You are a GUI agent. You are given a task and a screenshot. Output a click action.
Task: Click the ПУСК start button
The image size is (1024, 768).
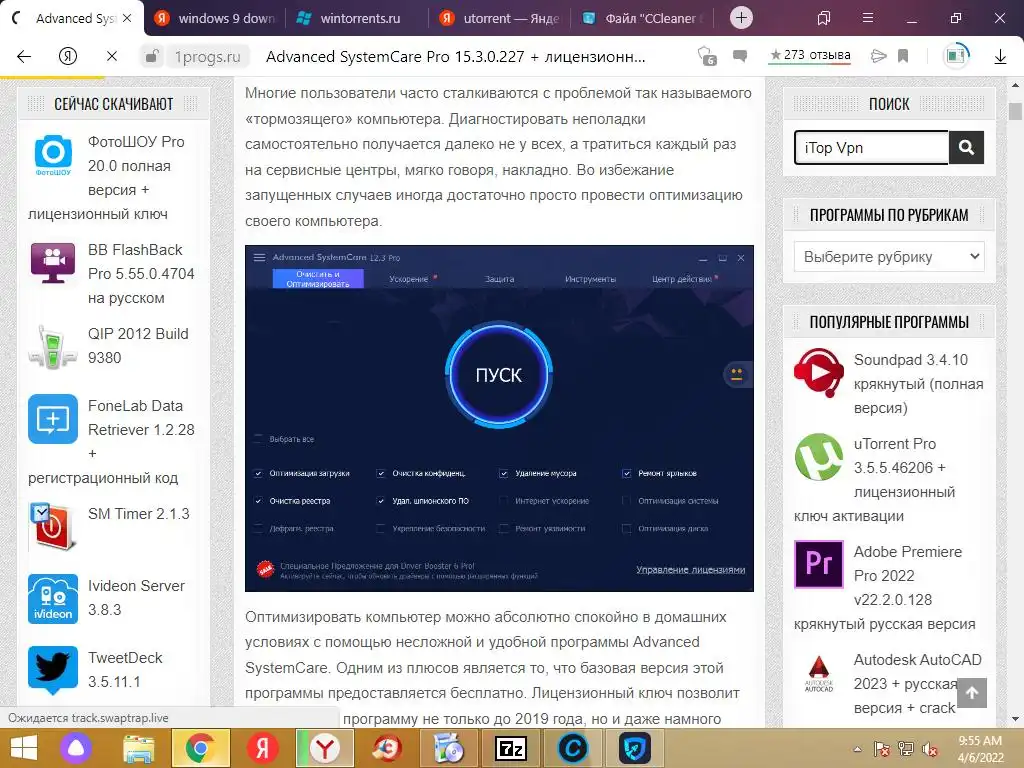tap(499, 375)
